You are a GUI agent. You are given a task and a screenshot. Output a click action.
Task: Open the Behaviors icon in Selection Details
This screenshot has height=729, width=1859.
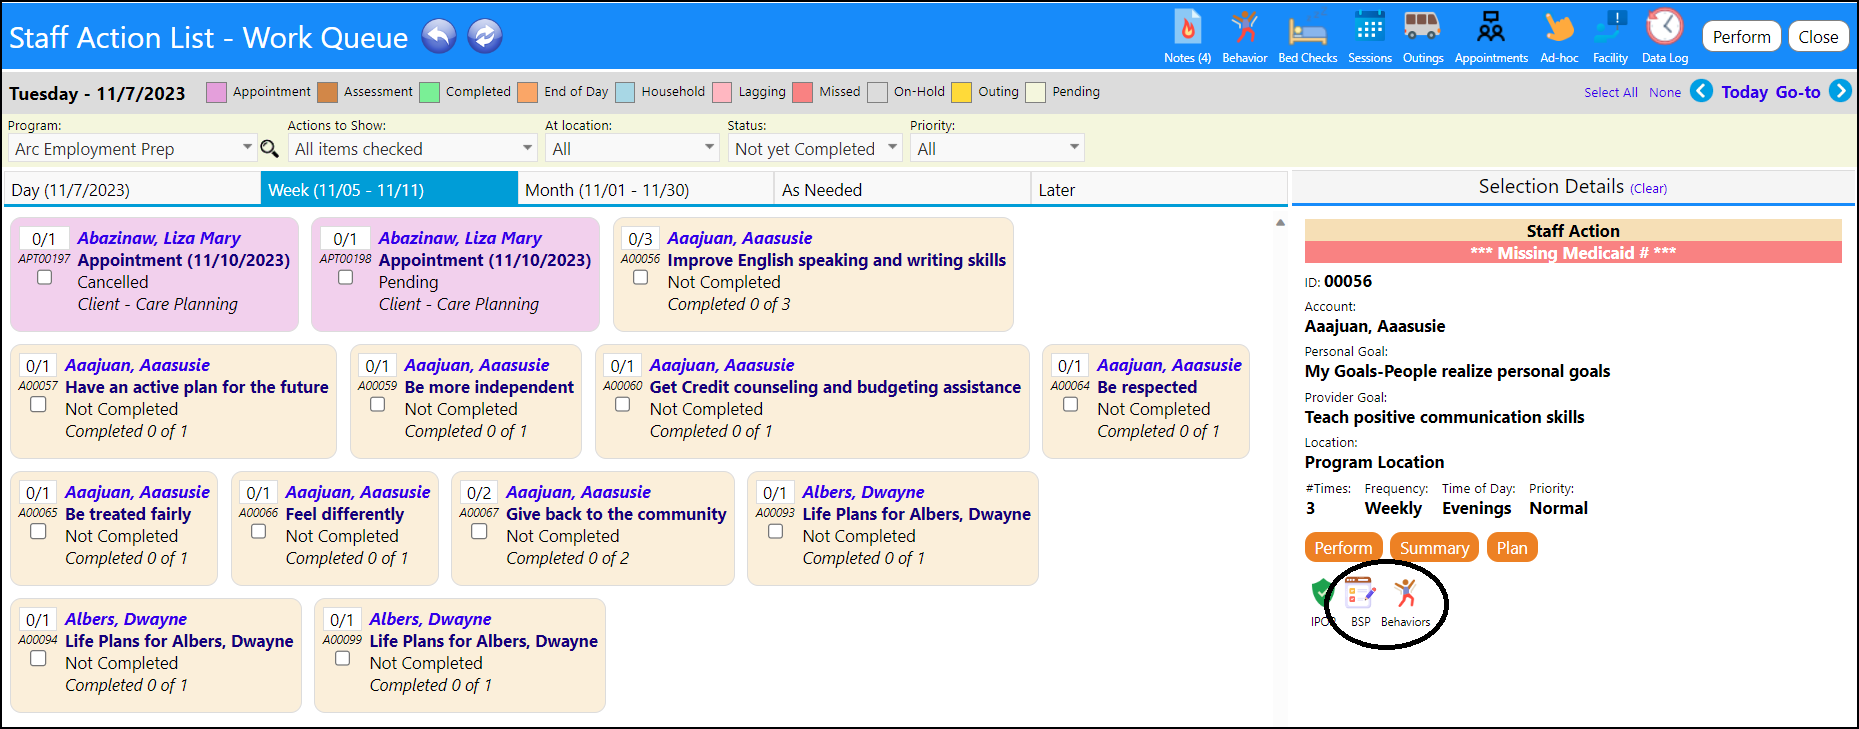[1405, 602]
